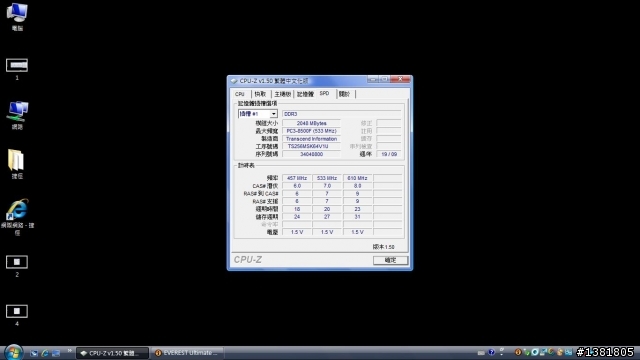Close the CPU-Z window
640x360 pixels.
tap(400, 79)
